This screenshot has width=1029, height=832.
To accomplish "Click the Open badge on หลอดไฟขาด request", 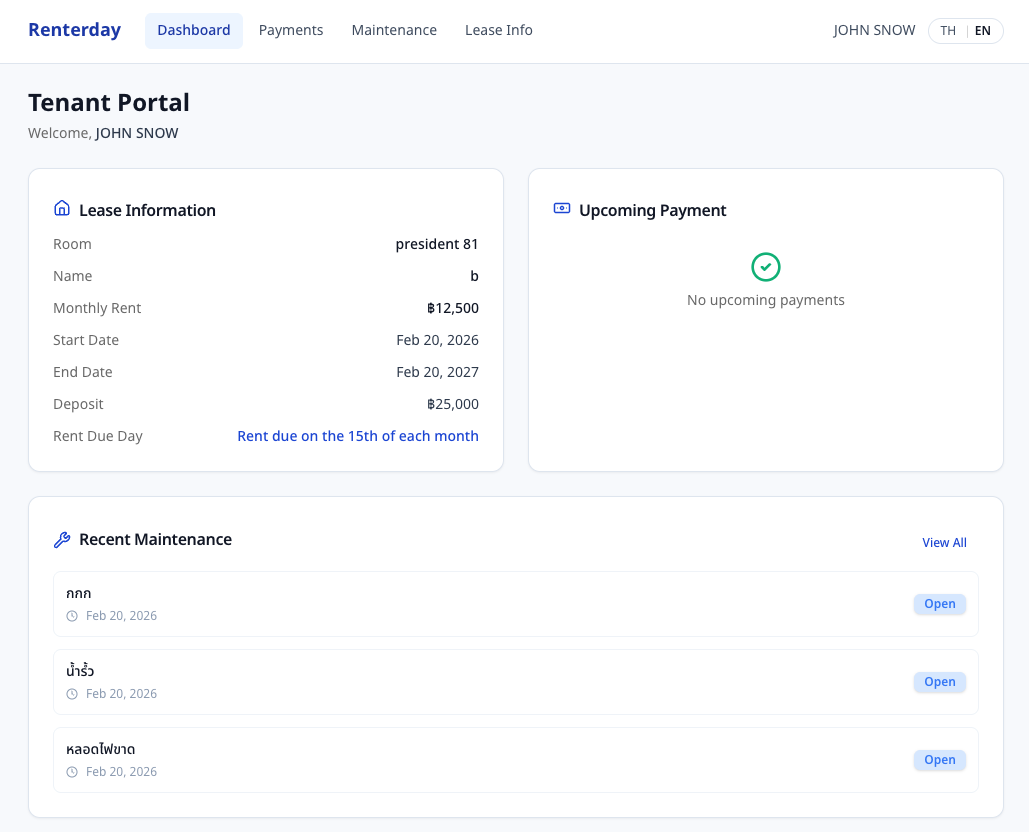I will point(939,760).
